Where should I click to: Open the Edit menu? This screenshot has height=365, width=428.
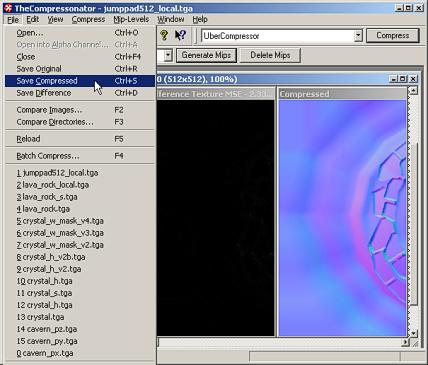(x=33, y=20)
